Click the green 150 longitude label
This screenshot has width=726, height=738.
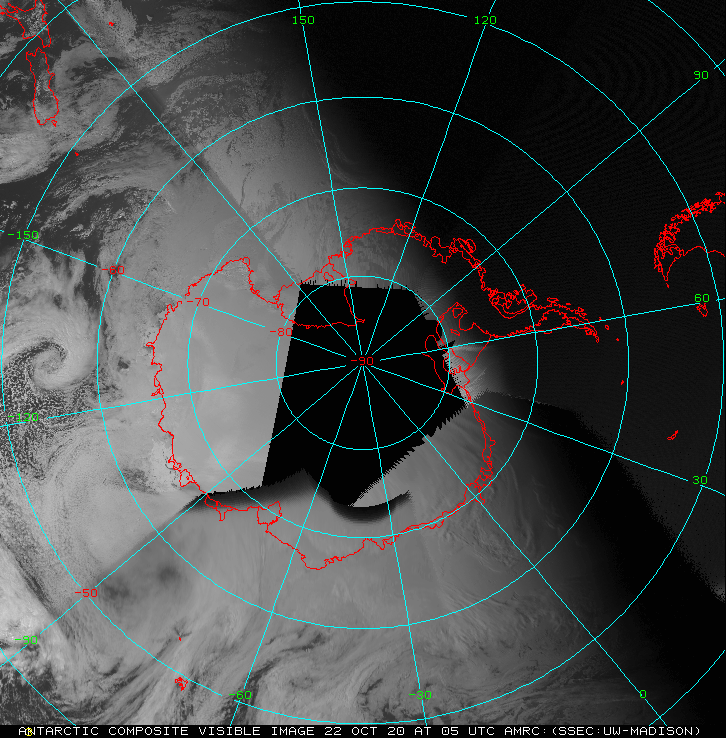click(303, 20)
